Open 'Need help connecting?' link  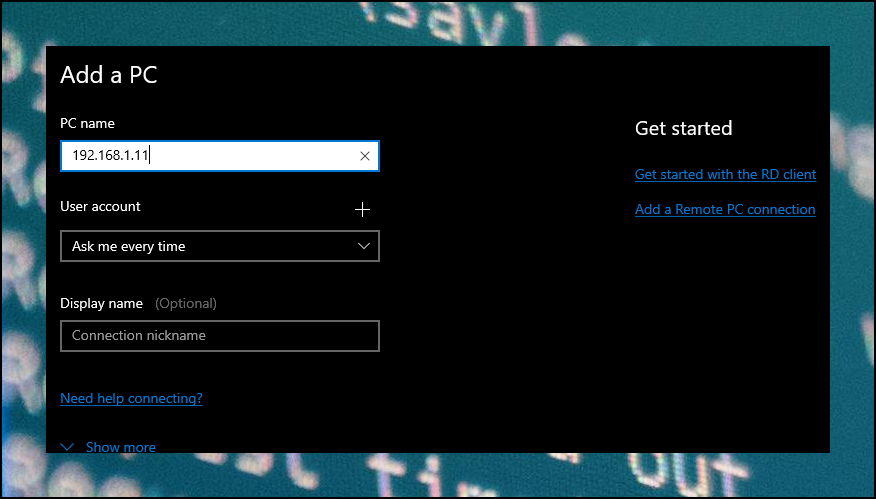tap(131, 398)
